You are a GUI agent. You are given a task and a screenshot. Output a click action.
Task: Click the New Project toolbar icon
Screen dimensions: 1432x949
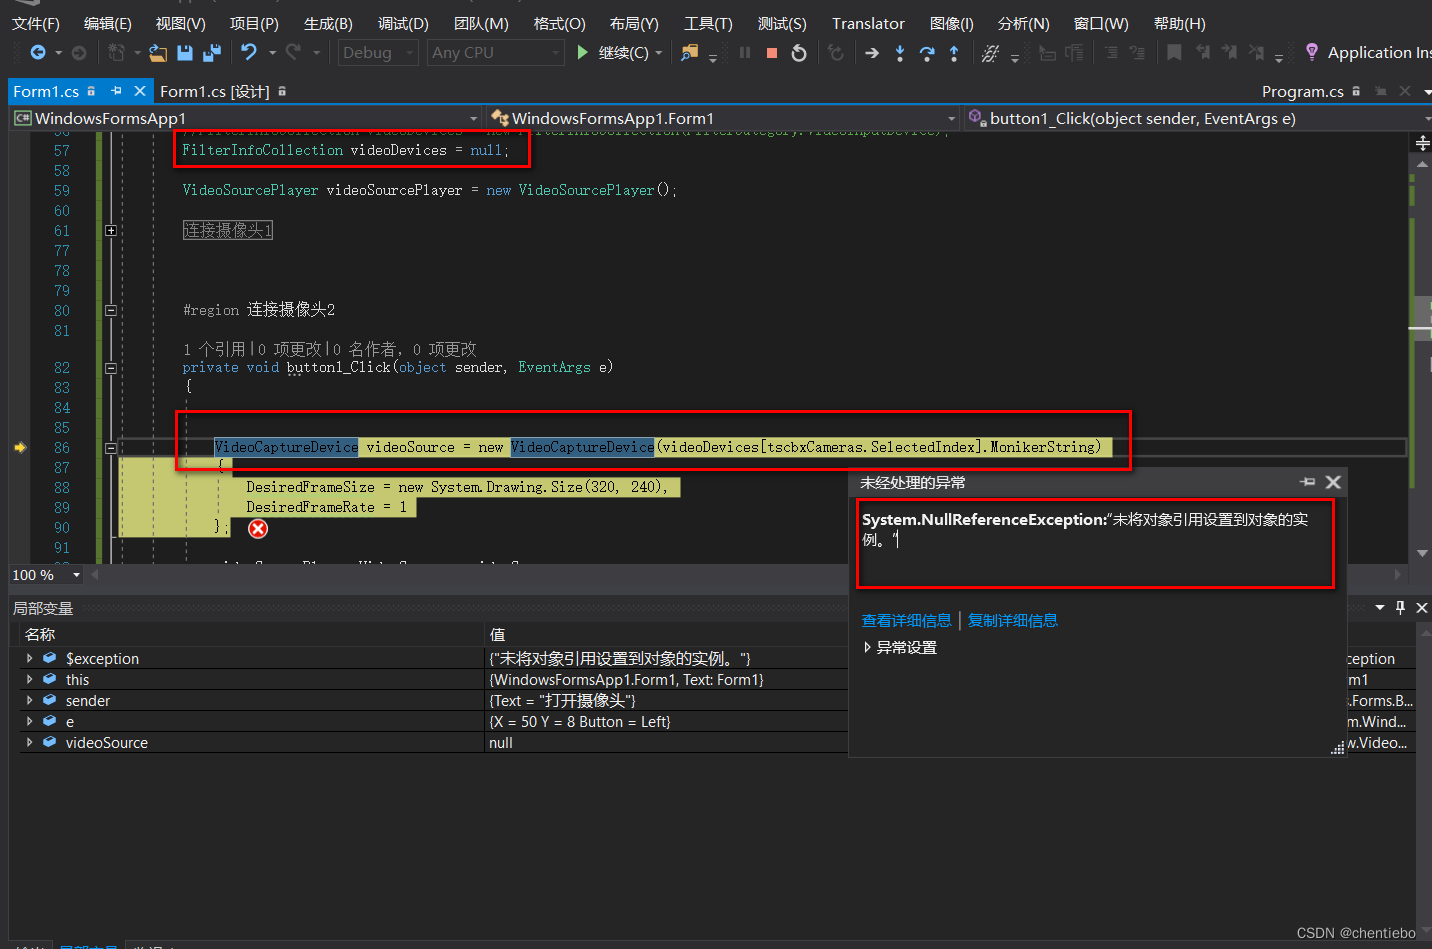click(117, 52)
